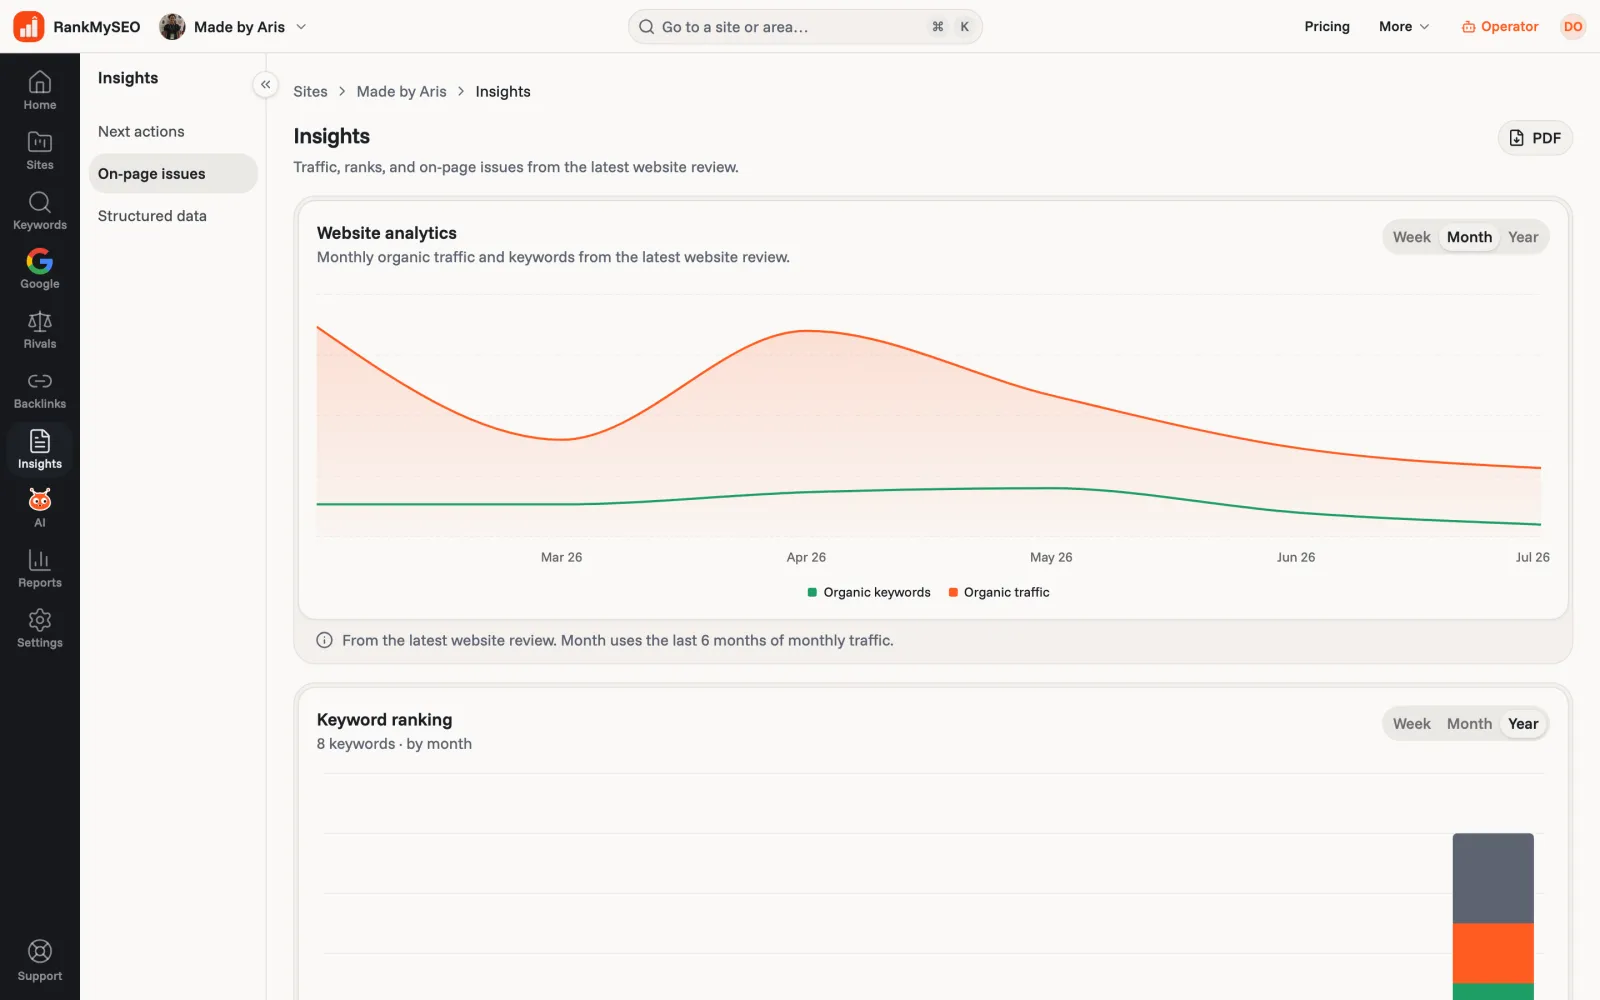Screen dimensions: 1600x1000
Task: Toggle Organic traffic legend swatch
Action: [953, 592]
